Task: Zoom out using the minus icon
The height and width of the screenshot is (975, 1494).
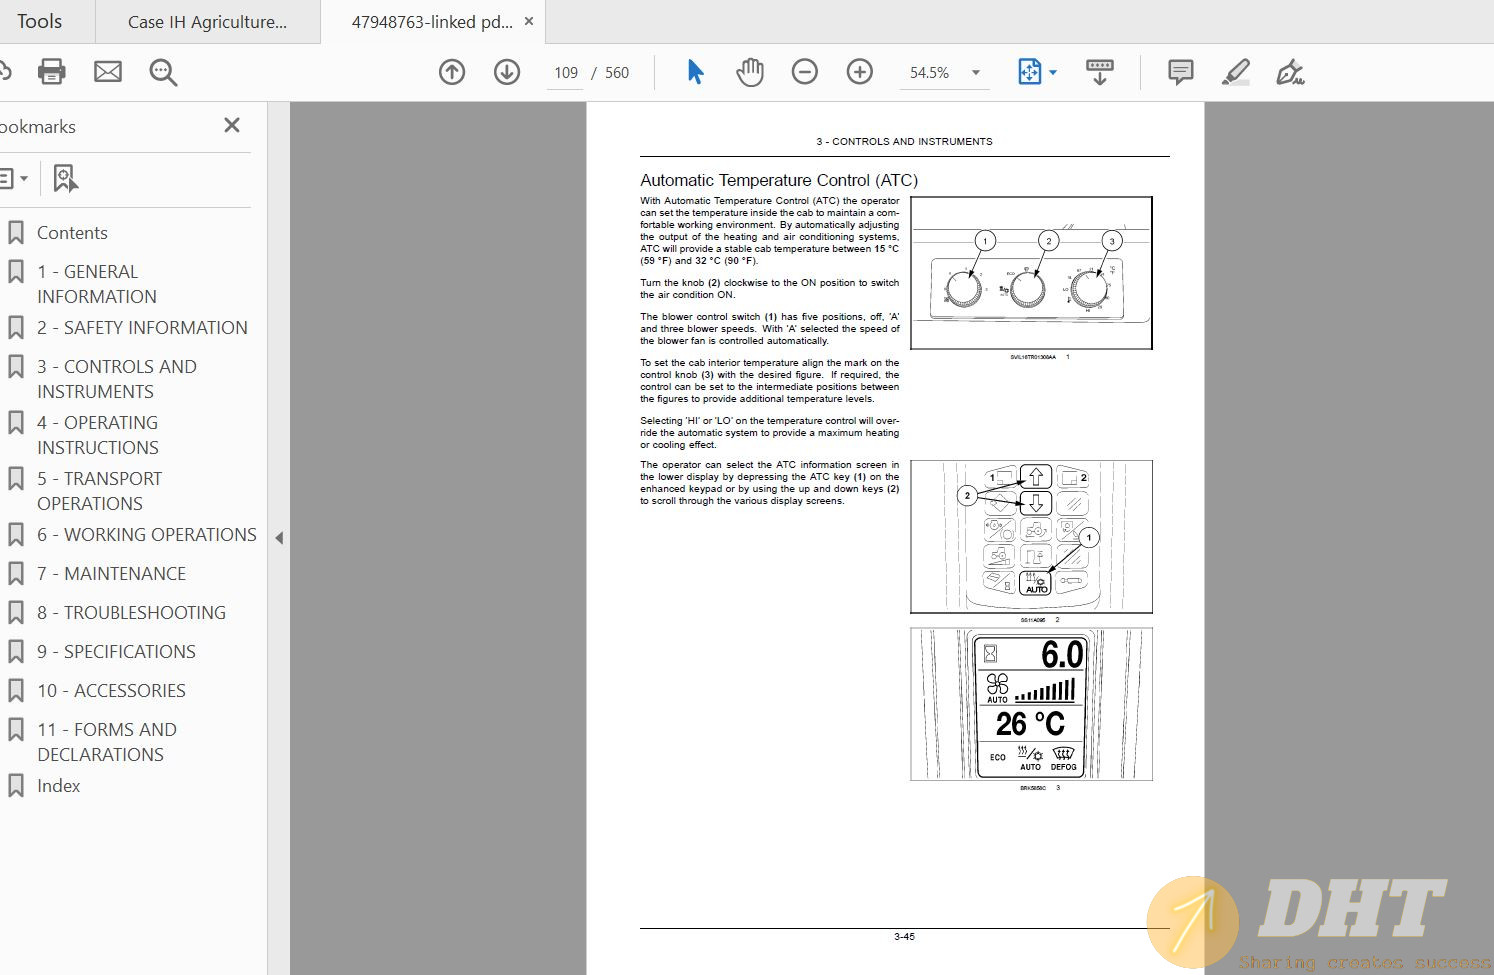Action: [x=804, y=72]
